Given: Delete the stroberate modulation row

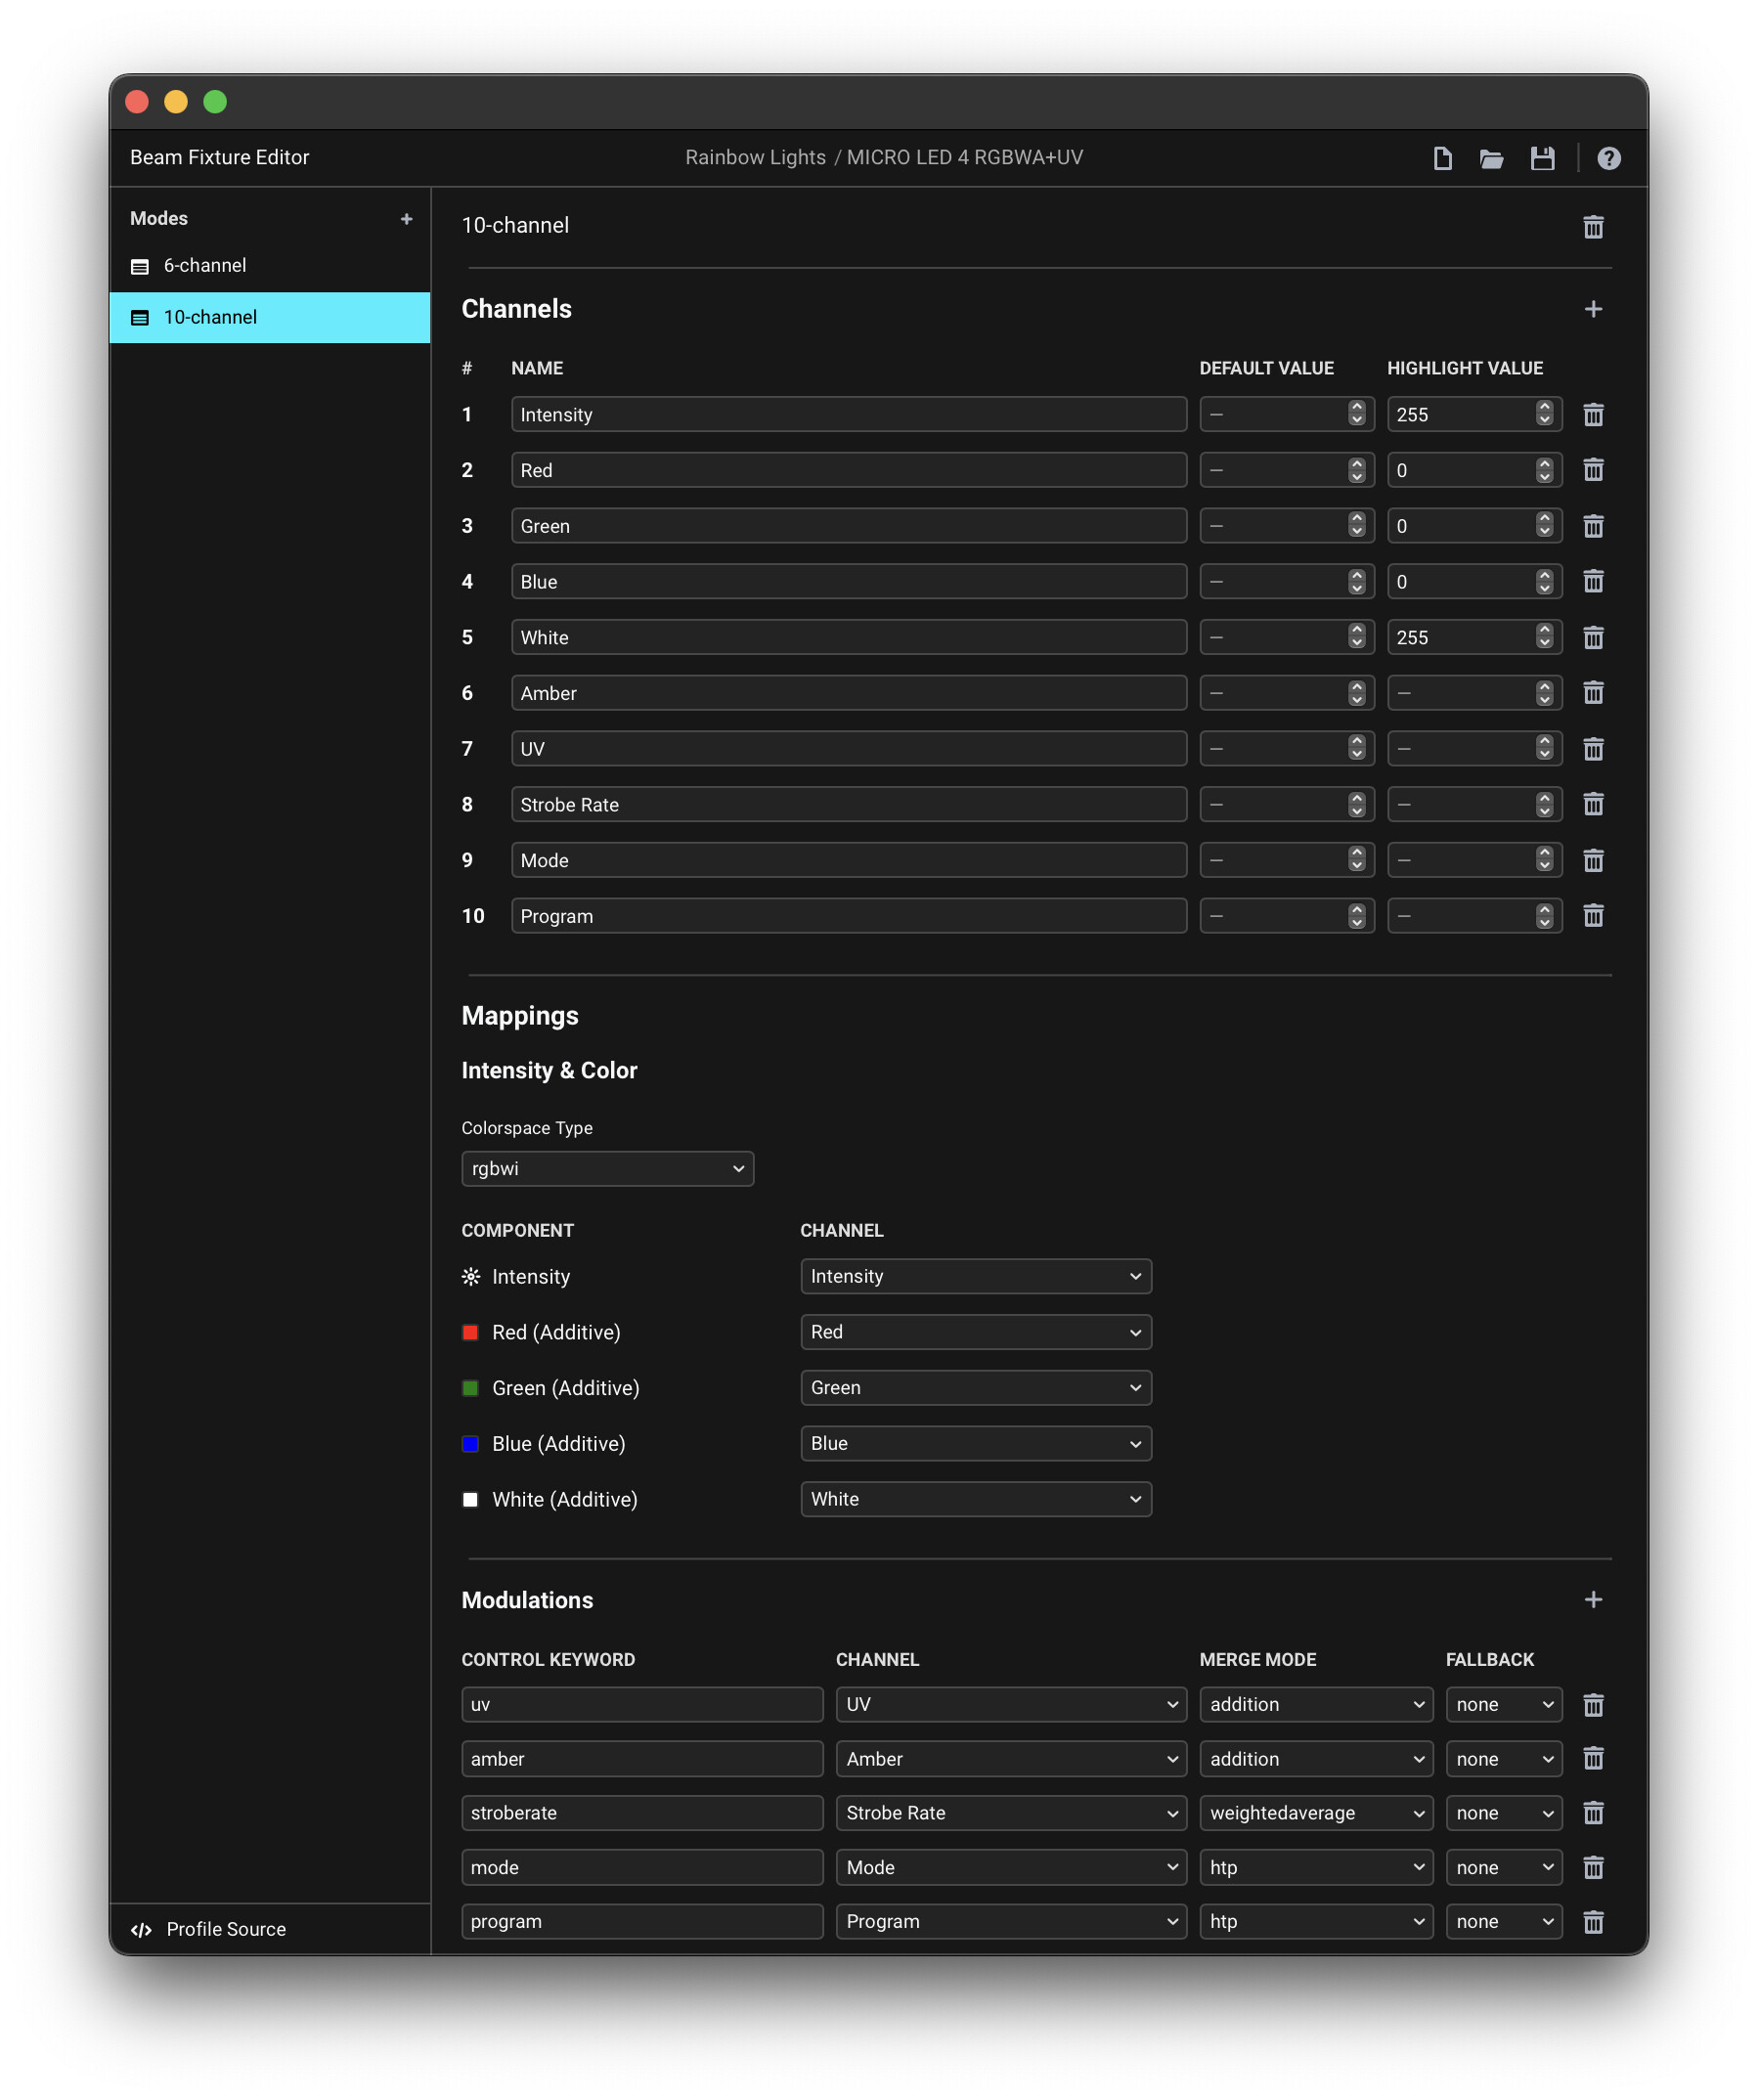Looking at the screenshot, I should coord(1593,1813).
